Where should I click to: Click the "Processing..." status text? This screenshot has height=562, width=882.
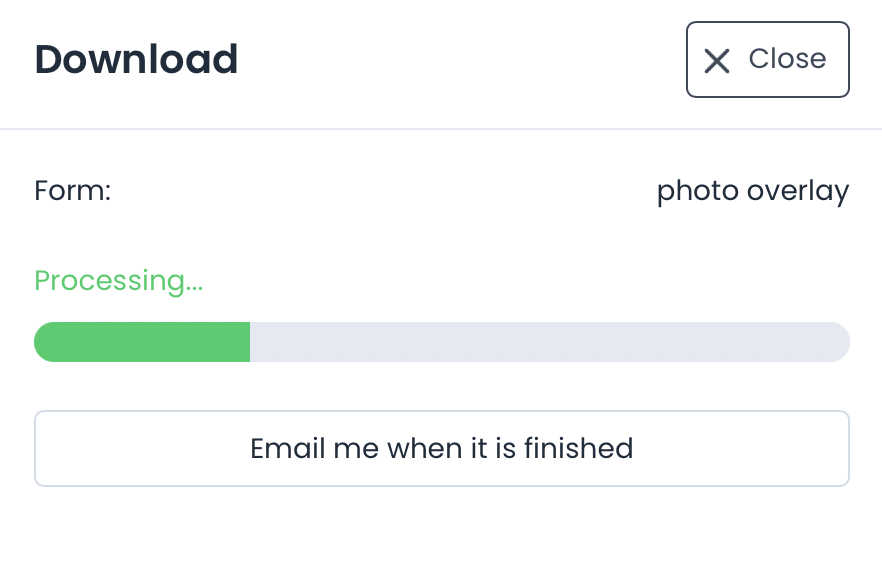coord(118,281)
